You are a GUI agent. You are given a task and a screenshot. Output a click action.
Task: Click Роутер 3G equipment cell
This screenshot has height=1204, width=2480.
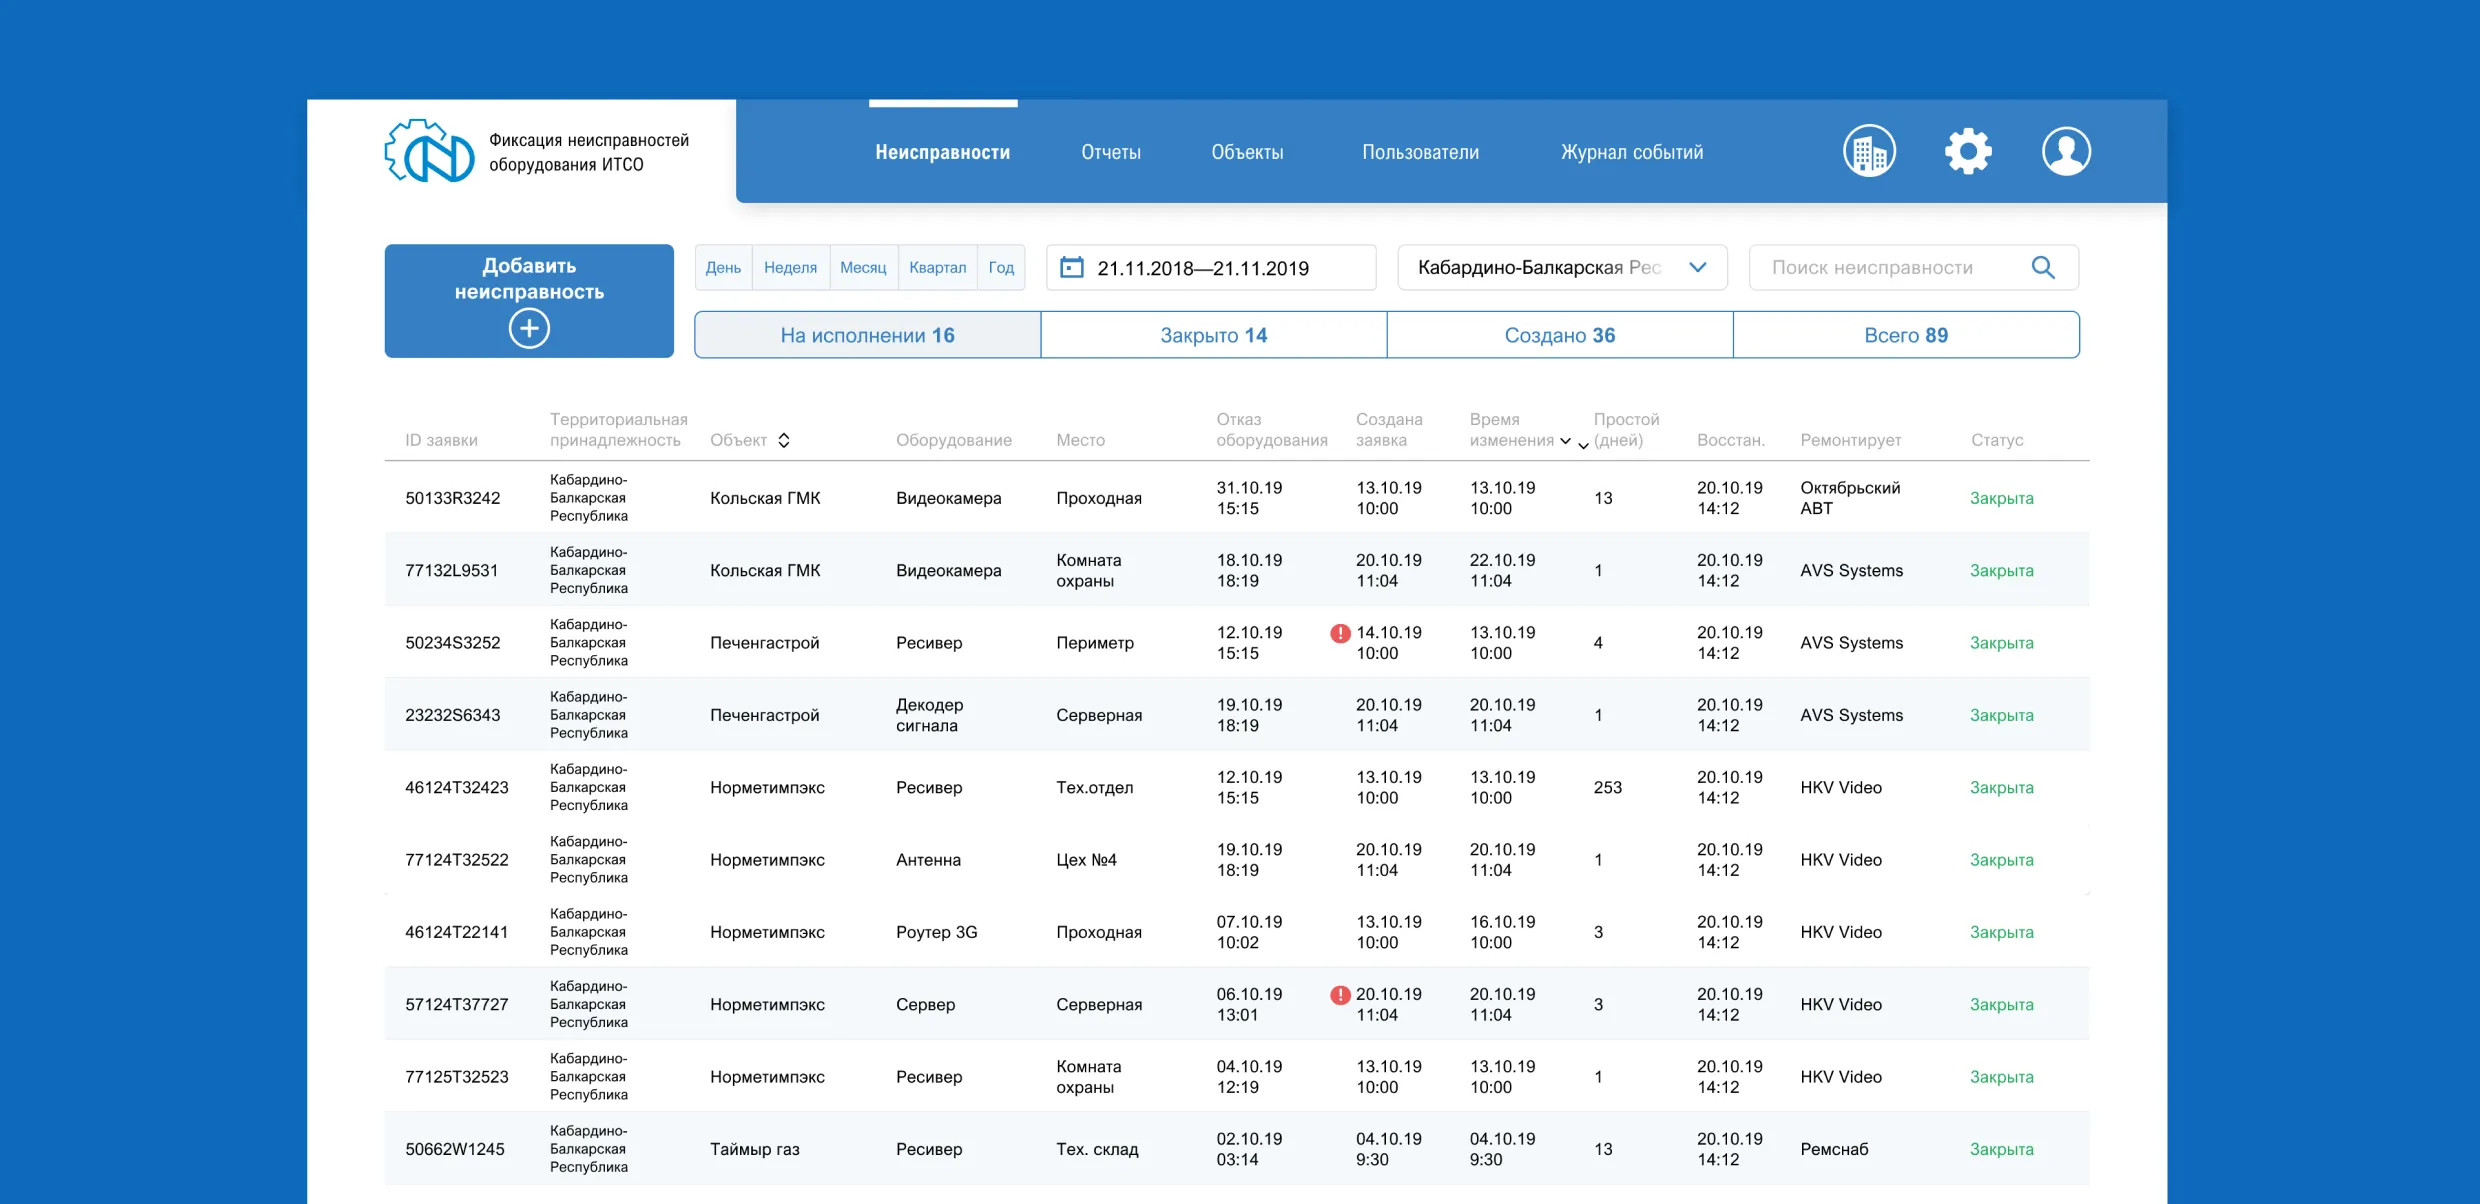coord(936,932)
